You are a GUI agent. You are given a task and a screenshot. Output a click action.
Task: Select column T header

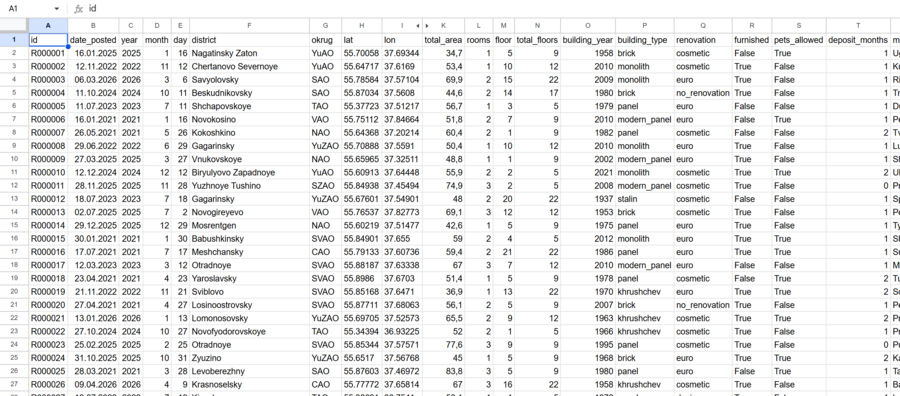tap(858, 25)
